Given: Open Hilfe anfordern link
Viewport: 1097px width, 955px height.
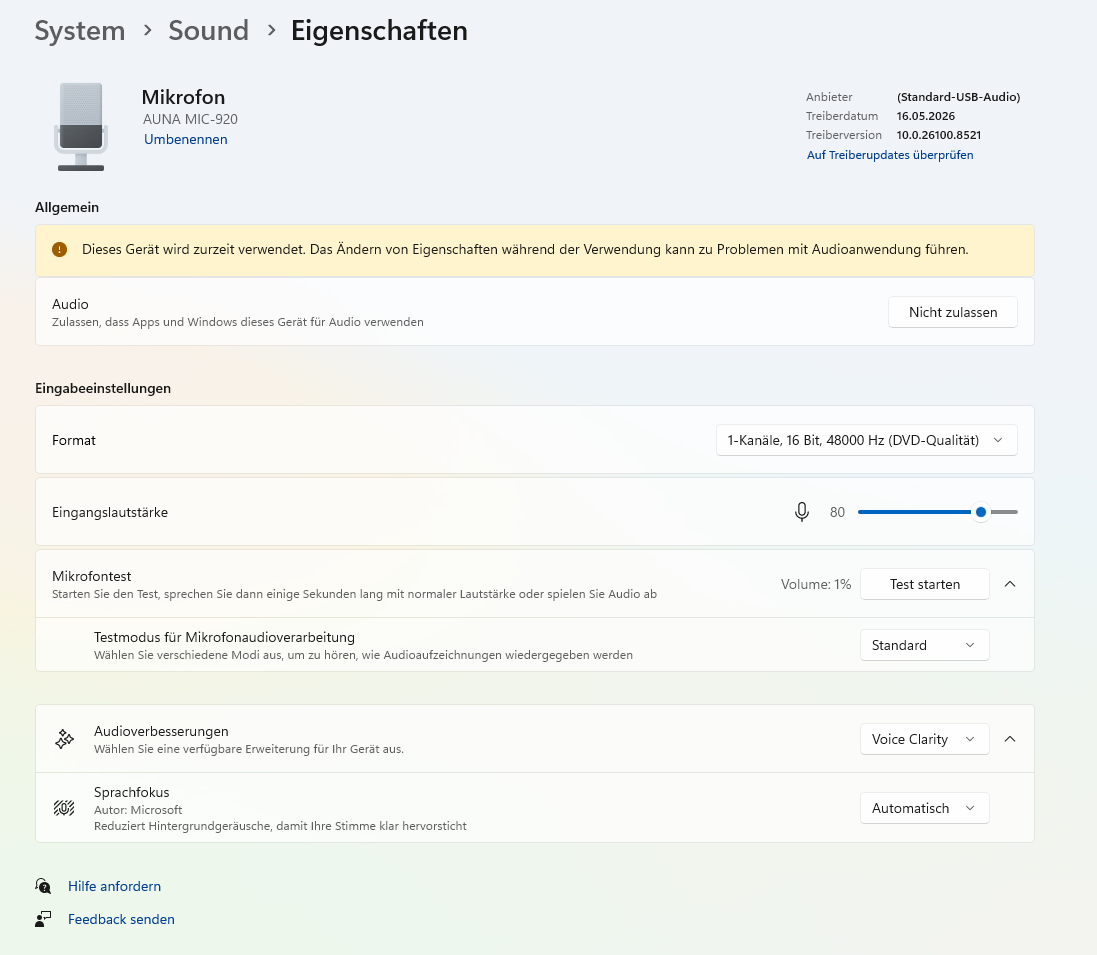Looking at the screenshot, I should pos(115,886).
